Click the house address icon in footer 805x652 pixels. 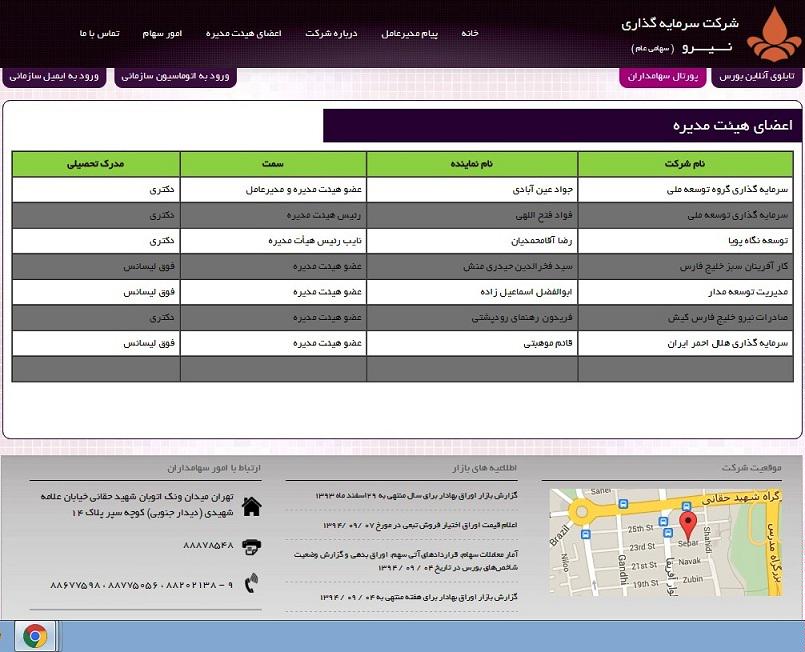click(252, 506)
